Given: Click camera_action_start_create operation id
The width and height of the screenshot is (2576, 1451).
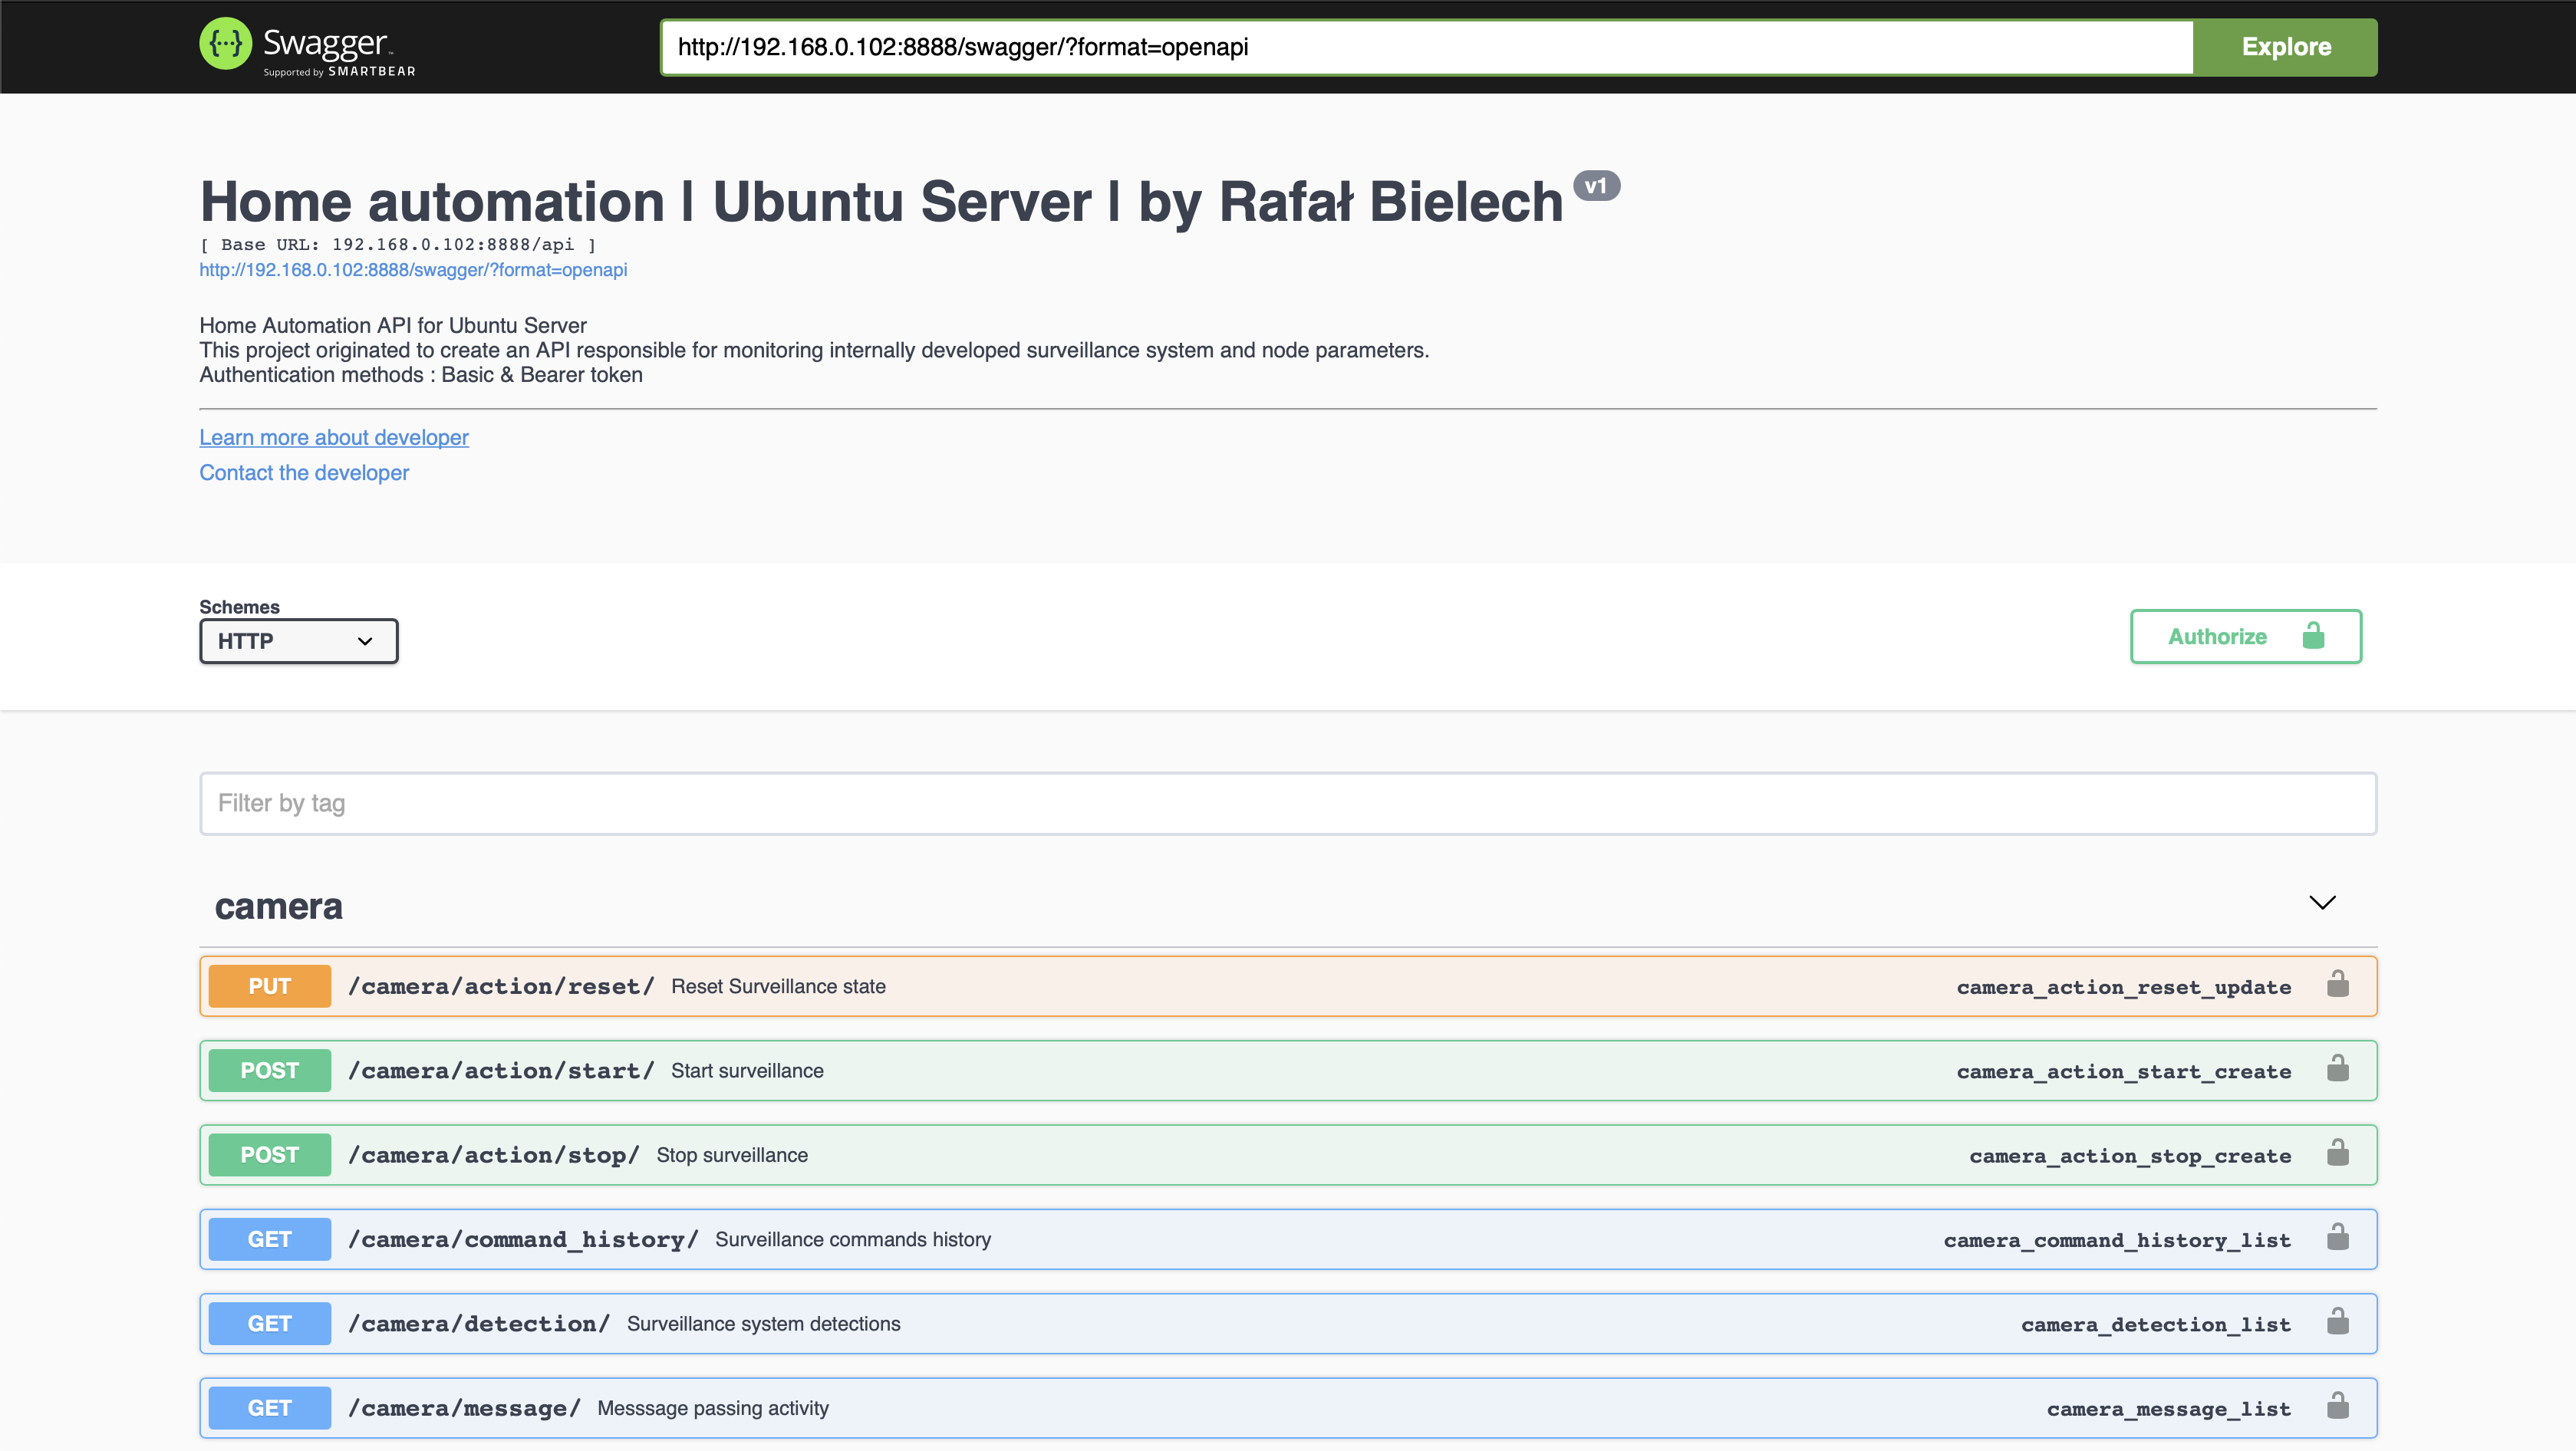Looking at the screenshot, I should point(2124,1071).
